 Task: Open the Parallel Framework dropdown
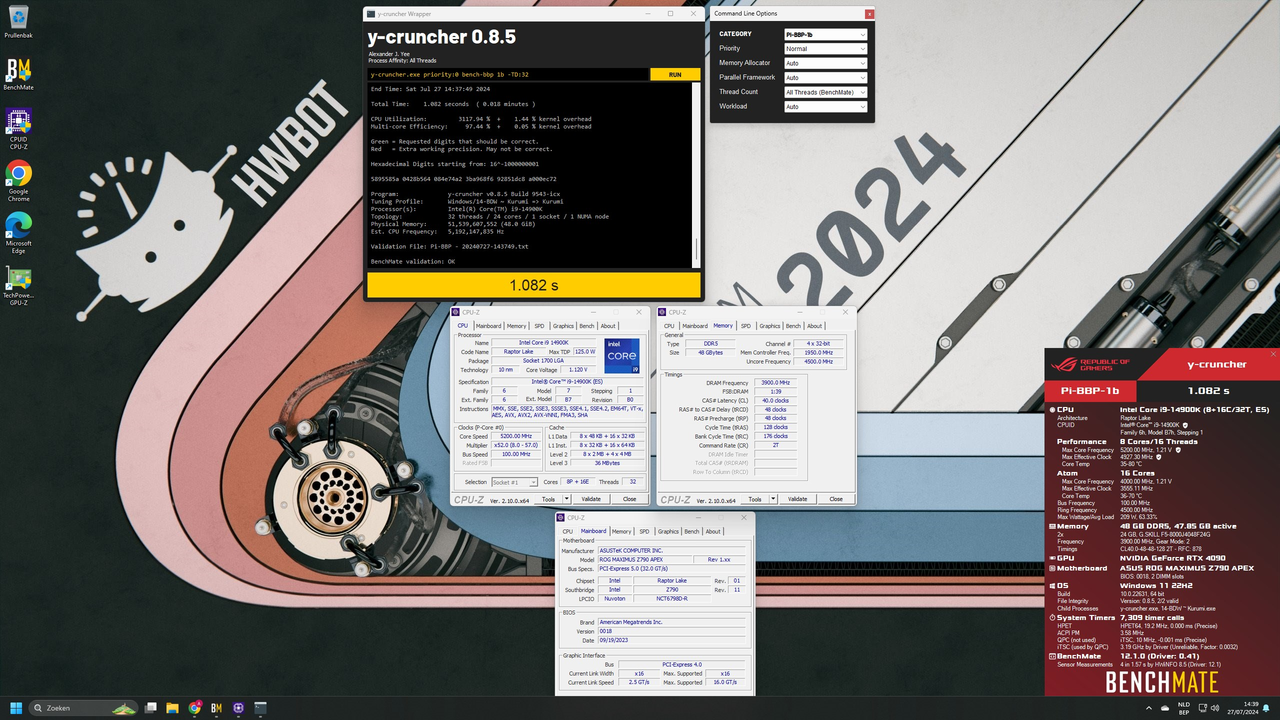click(x=826, y=77)
